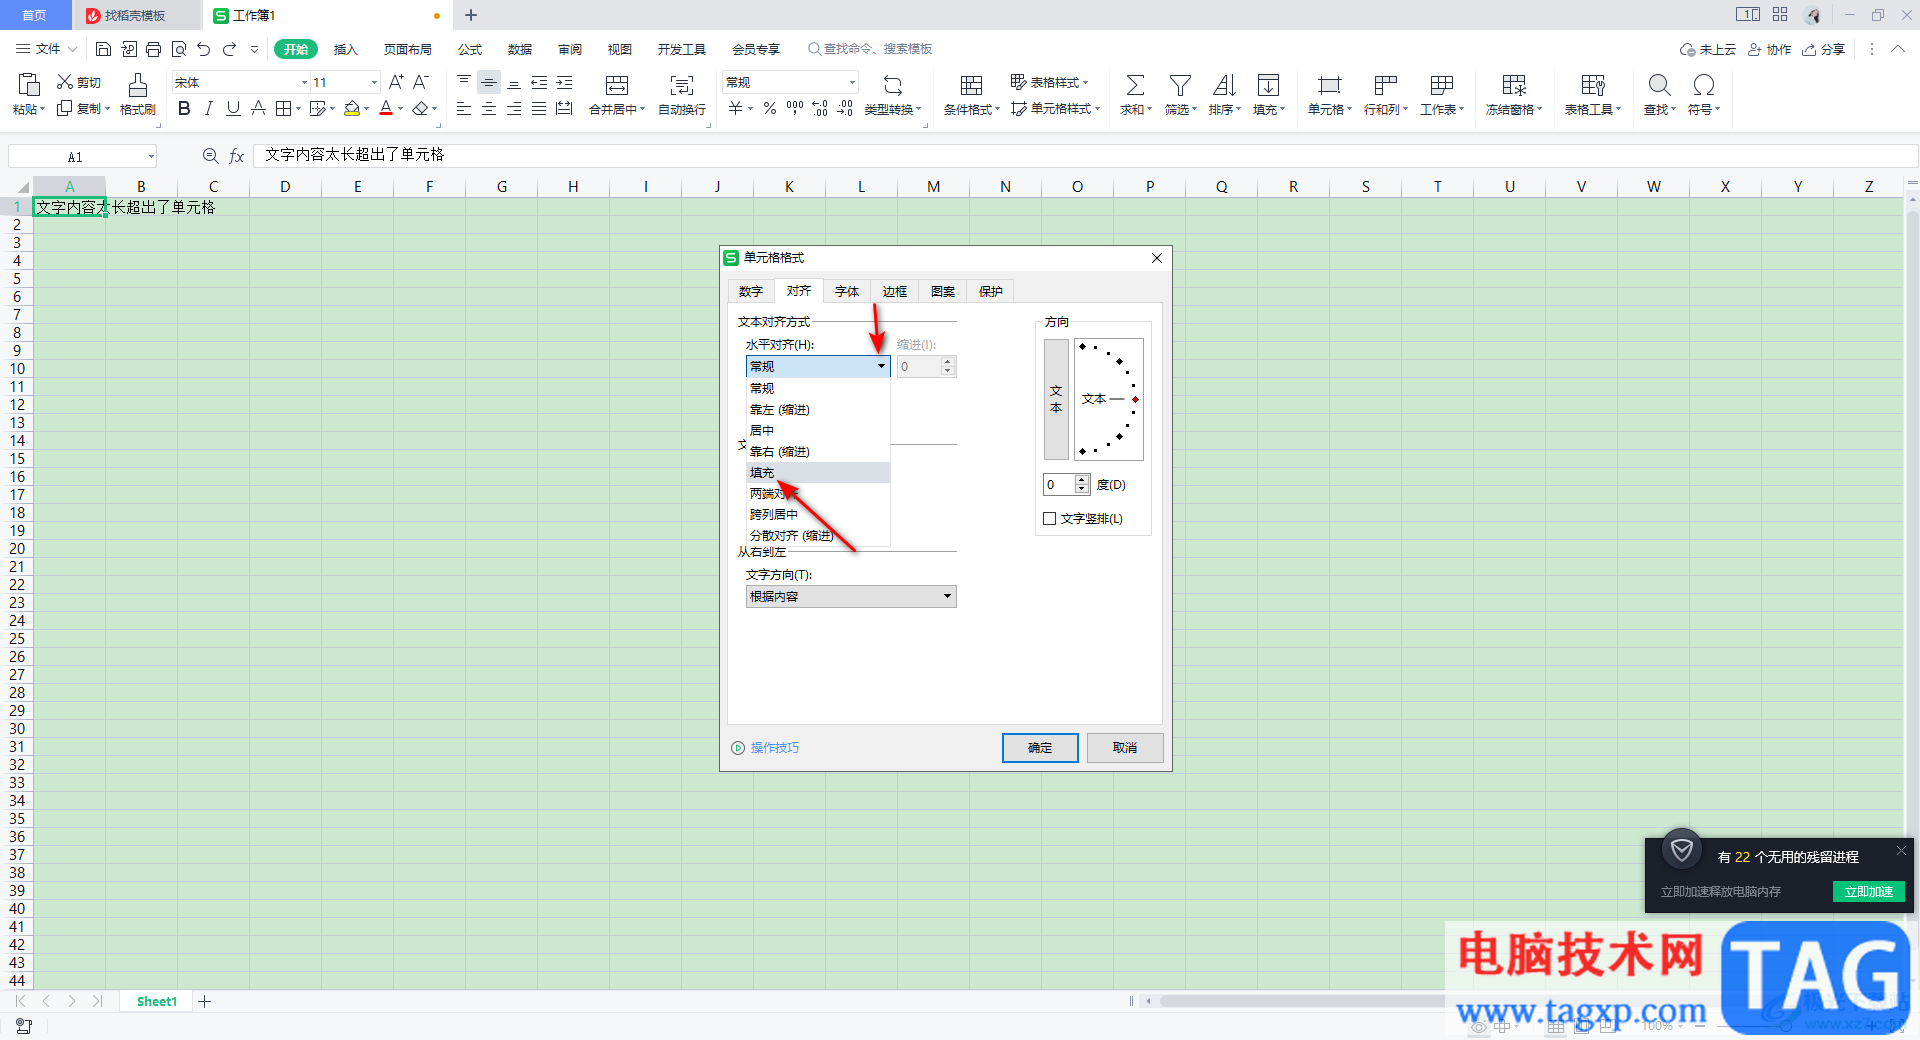Click the Save icon in quick access bar
1920x1040 pixels.
click(x=103, y=49)
